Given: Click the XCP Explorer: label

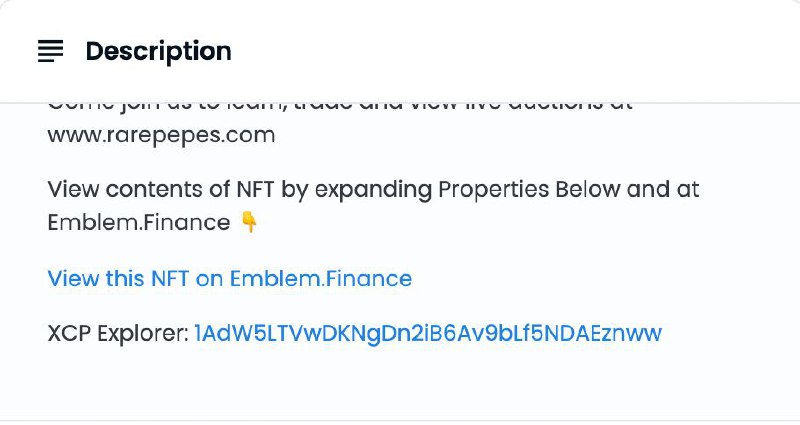Looking at the screenshot, I should [x=118, y=334].
